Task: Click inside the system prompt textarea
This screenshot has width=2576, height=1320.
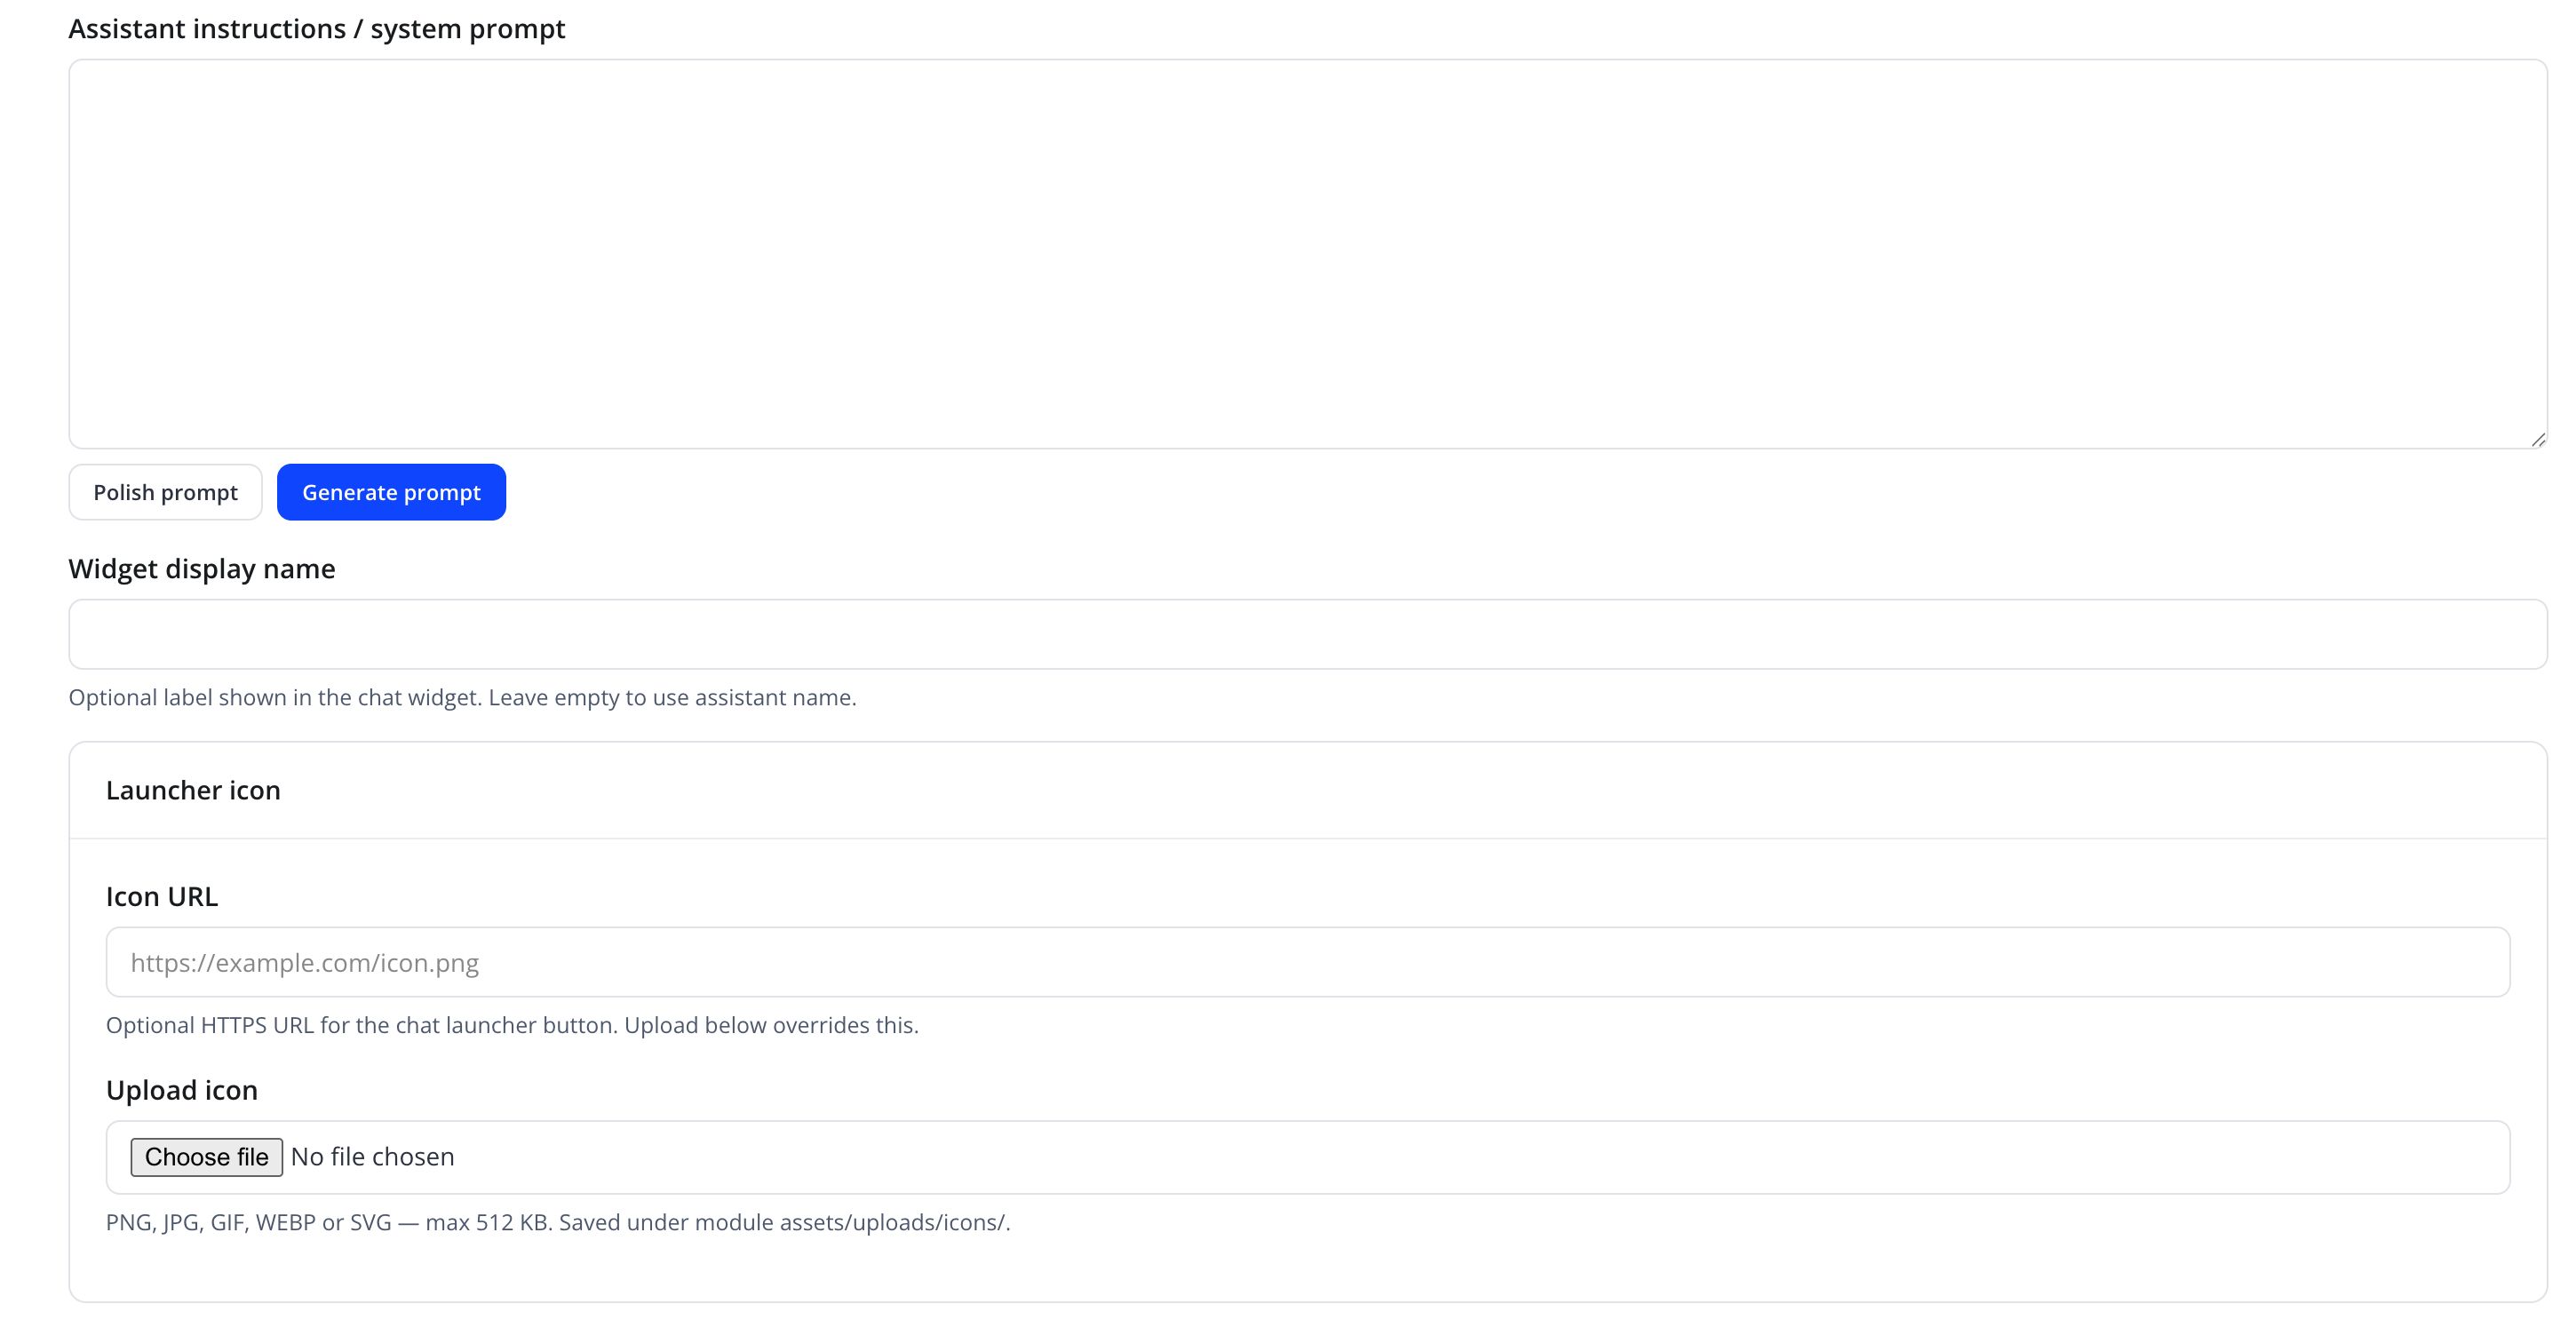Action: tap(1307, 253)
